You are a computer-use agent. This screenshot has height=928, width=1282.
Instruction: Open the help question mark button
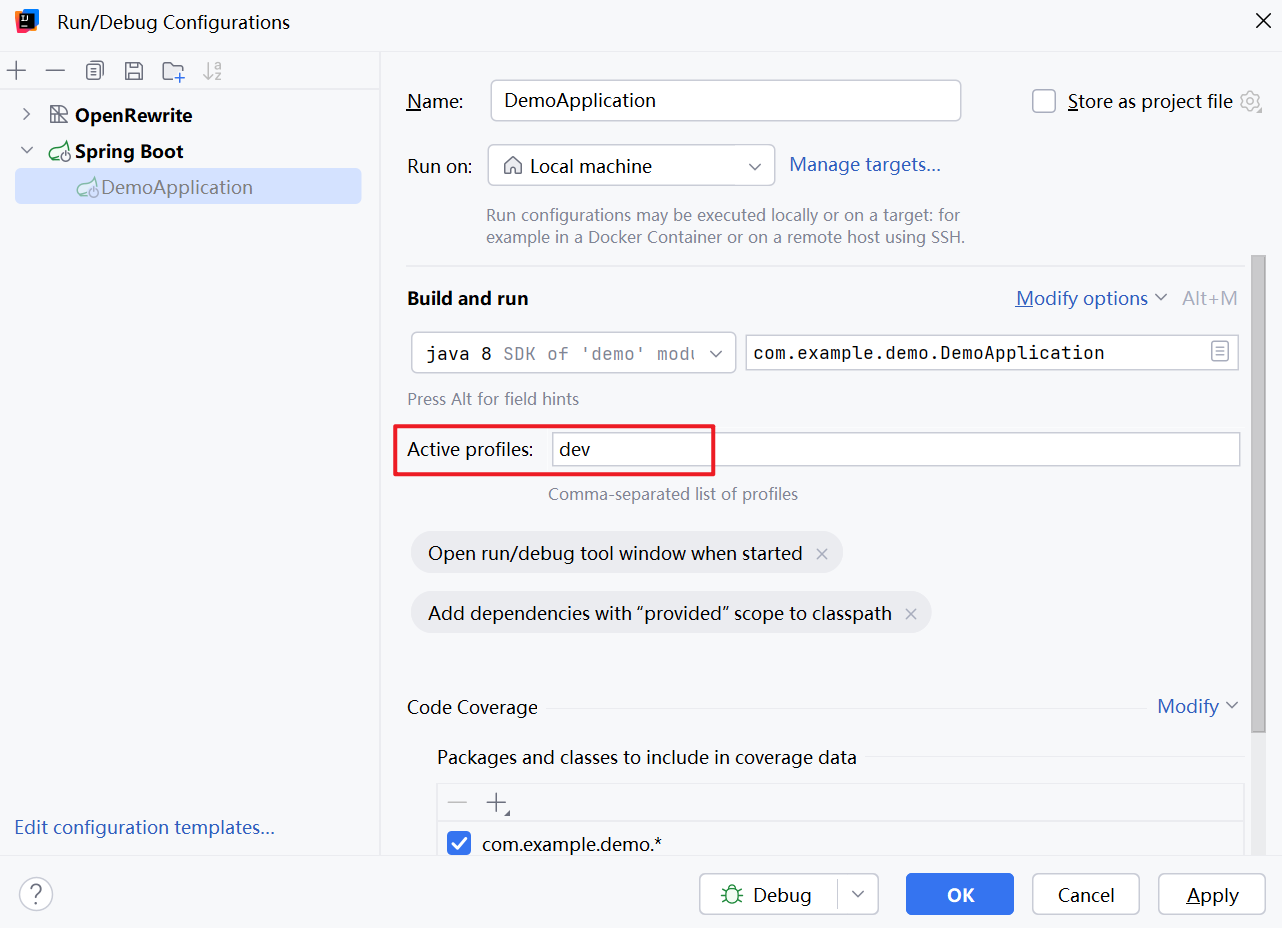pos(36,894)
